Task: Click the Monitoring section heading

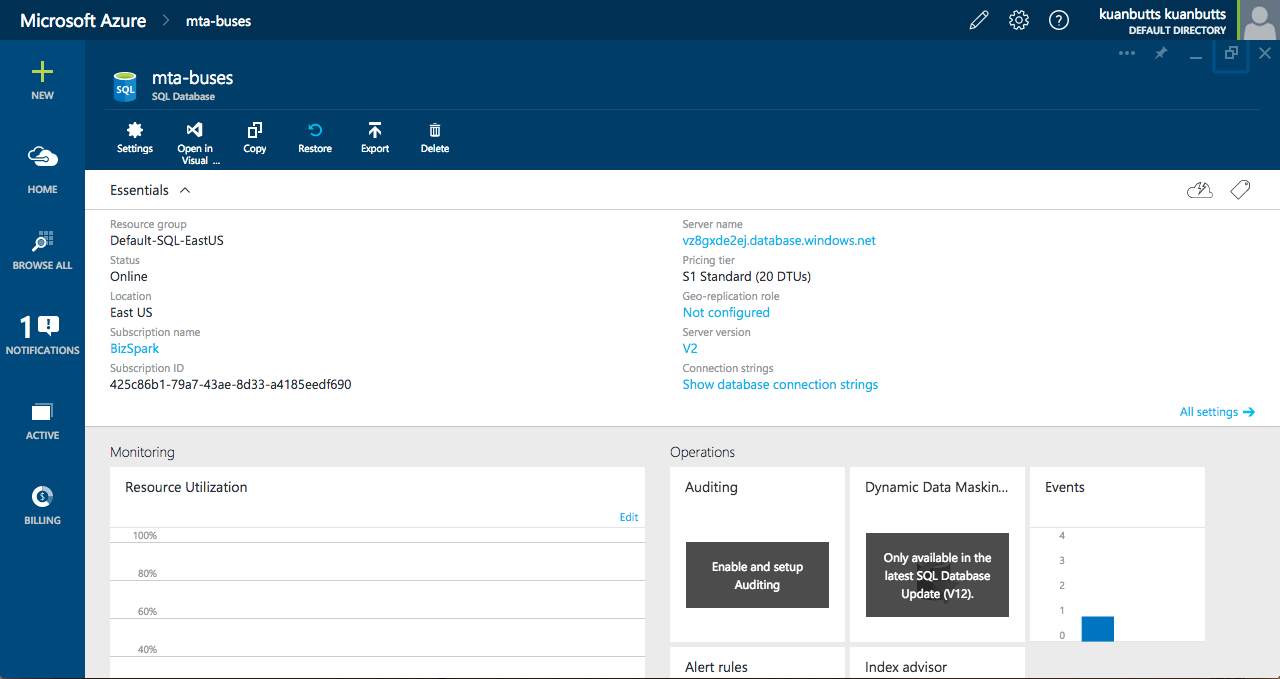Action: pyautogui.click(x=142, y=452)
